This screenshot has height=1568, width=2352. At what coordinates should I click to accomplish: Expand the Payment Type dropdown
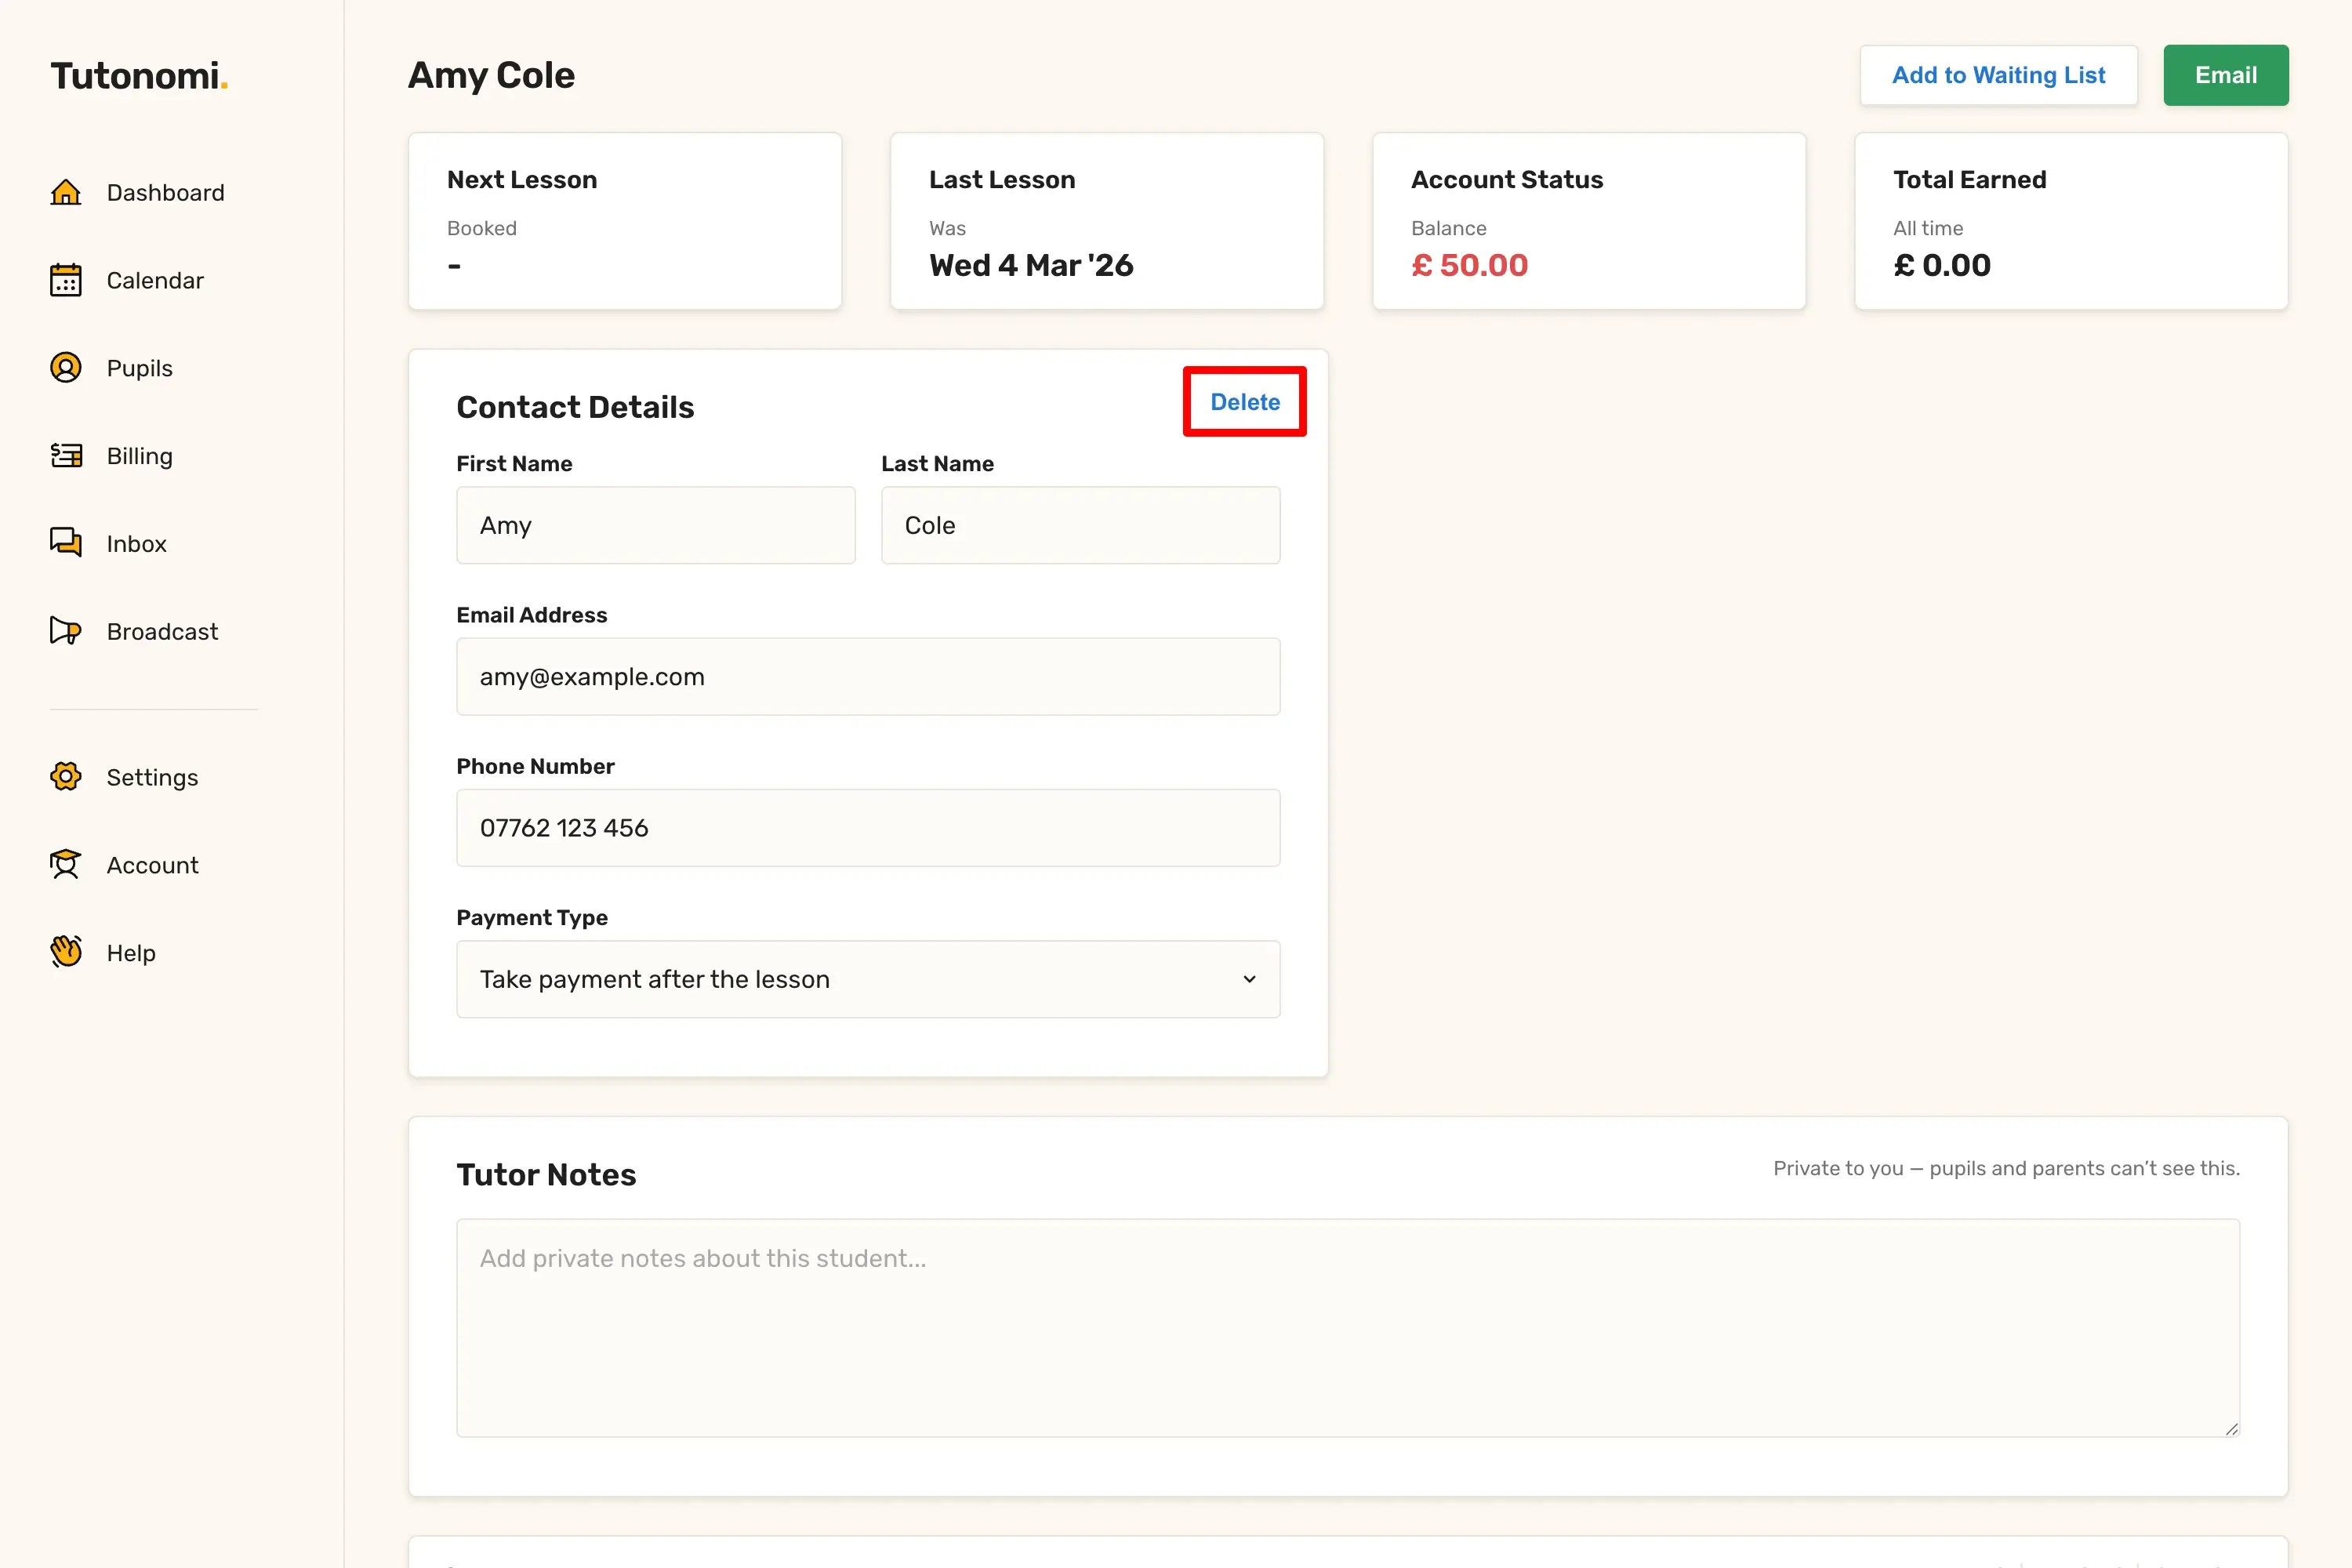[866, 979]
